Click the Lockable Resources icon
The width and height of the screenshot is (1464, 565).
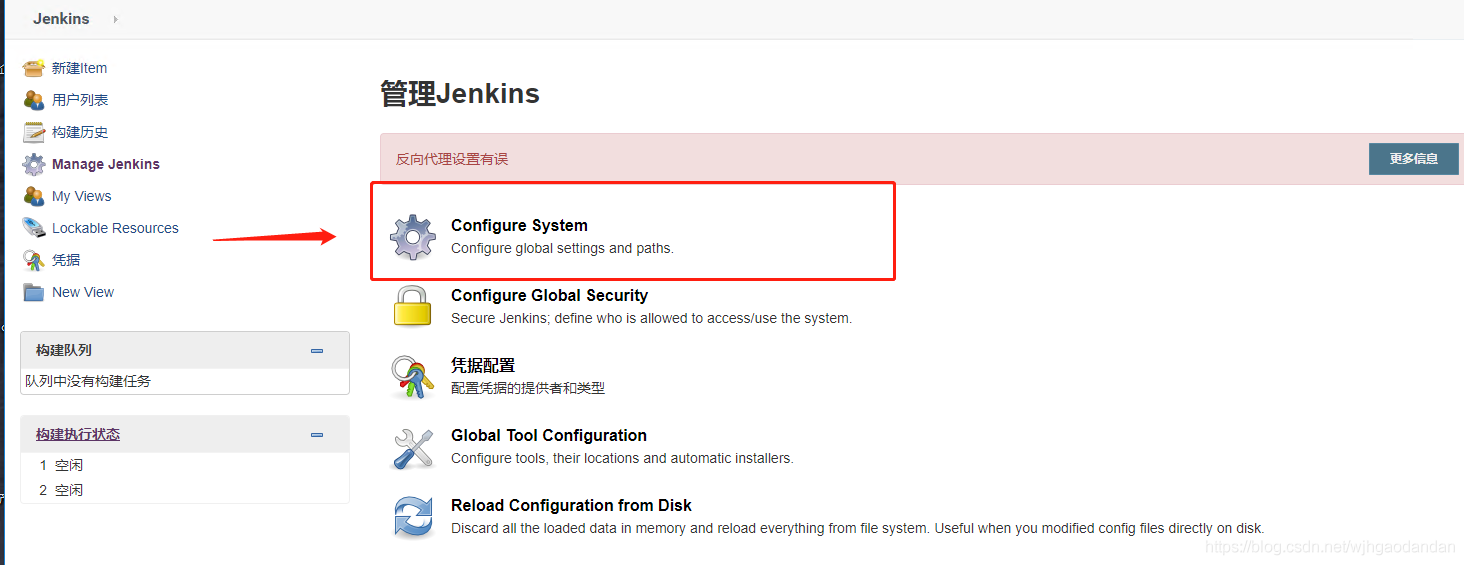[x=34, y=228]
